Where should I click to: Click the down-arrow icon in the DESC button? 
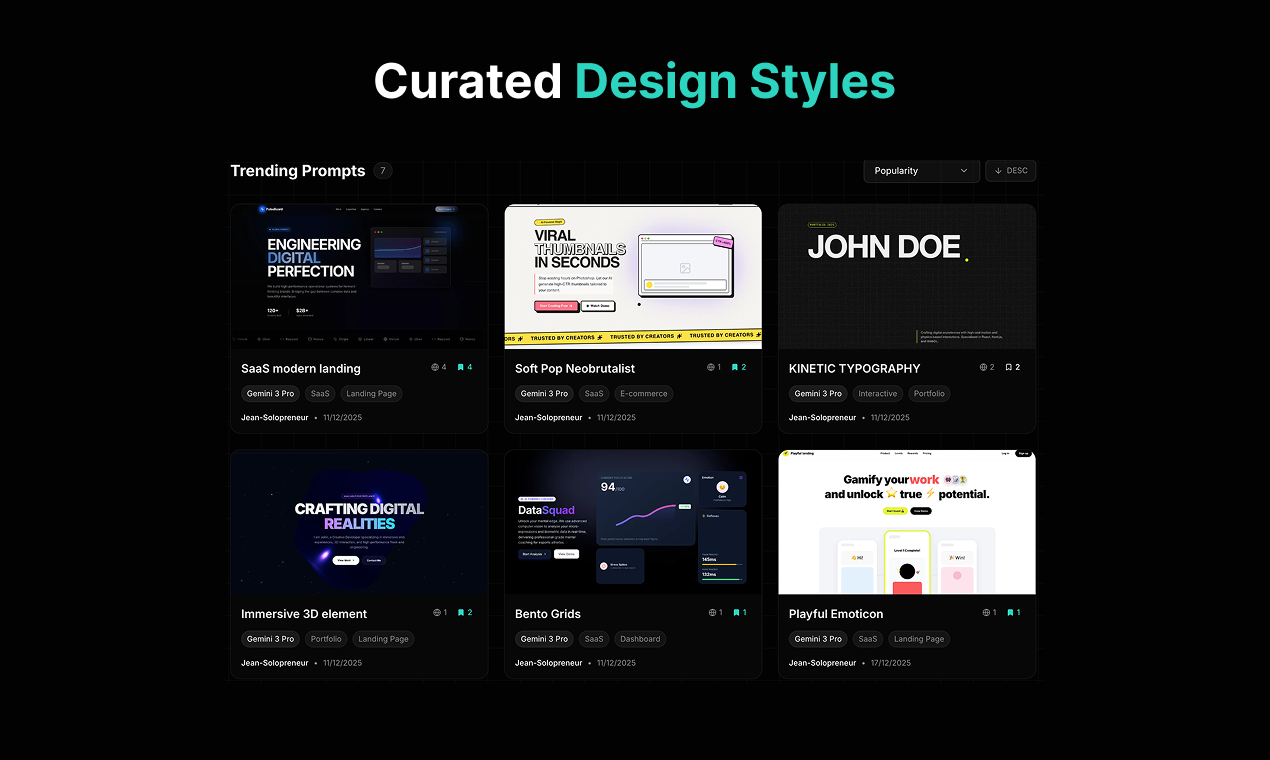998,171
